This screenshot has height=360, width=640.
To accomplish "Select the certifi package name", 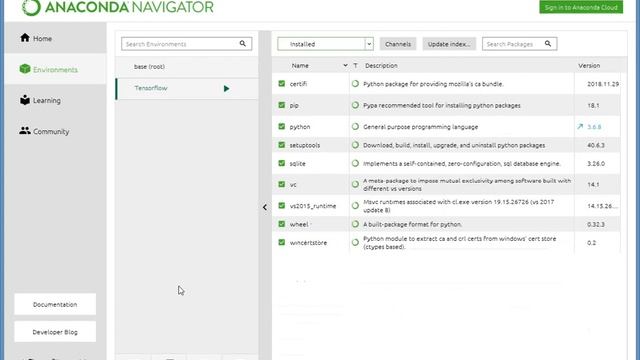I will click(298, 84).
